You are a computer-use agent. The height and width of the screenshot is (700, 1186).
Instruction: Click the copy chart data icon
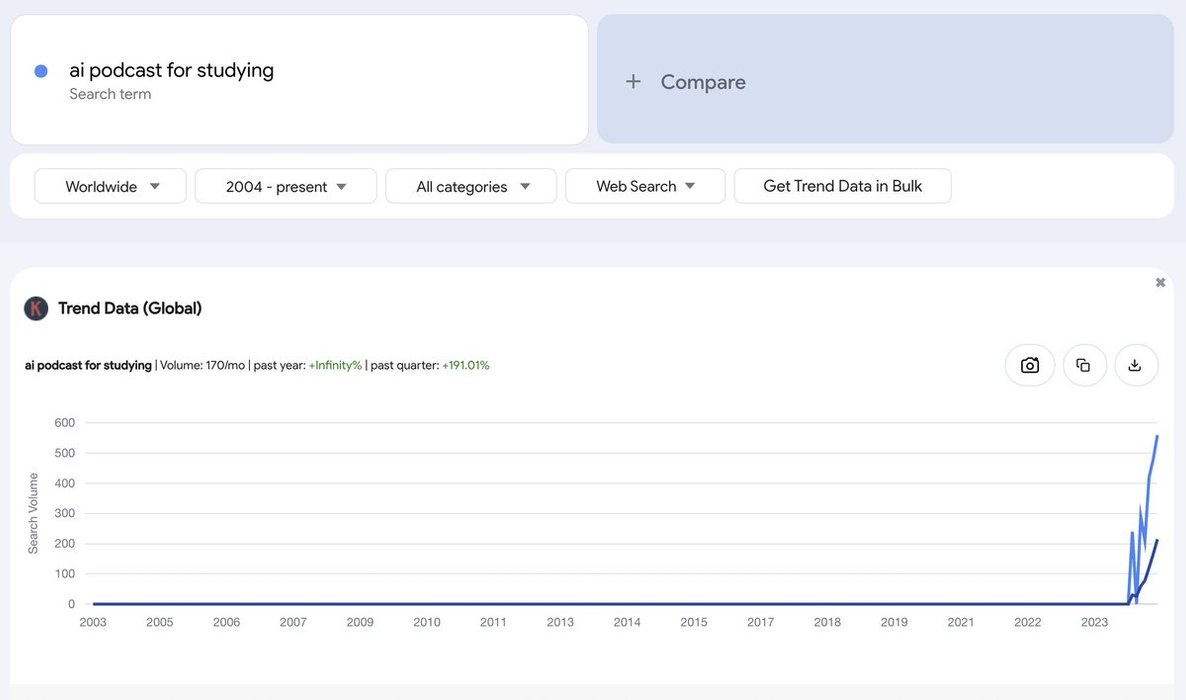pyautogui.click(x=1084, y=365)
